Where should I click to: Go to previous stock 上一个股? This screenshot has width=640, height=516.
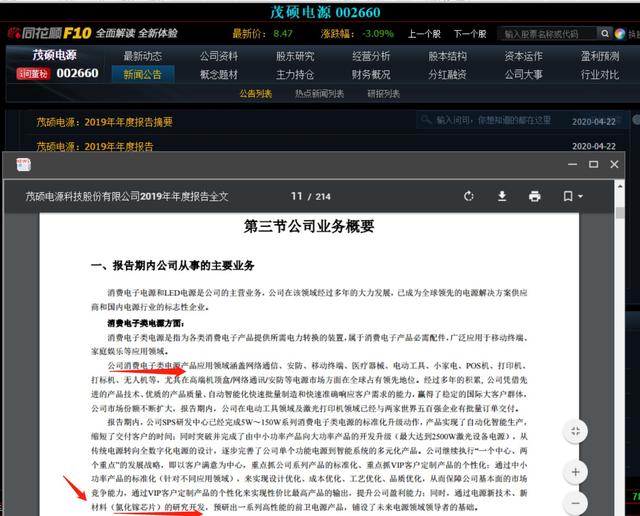point(424,33)
